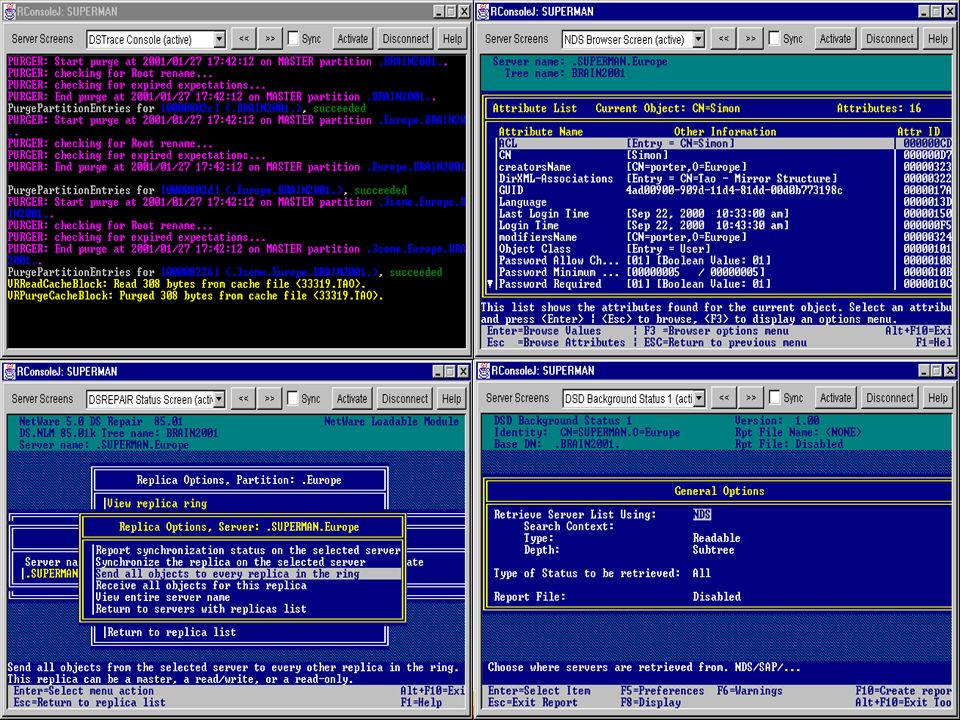960x720 pixels.
Task: Select 'Receive all objects for this replica'
Action: click(x=248, y=585)
